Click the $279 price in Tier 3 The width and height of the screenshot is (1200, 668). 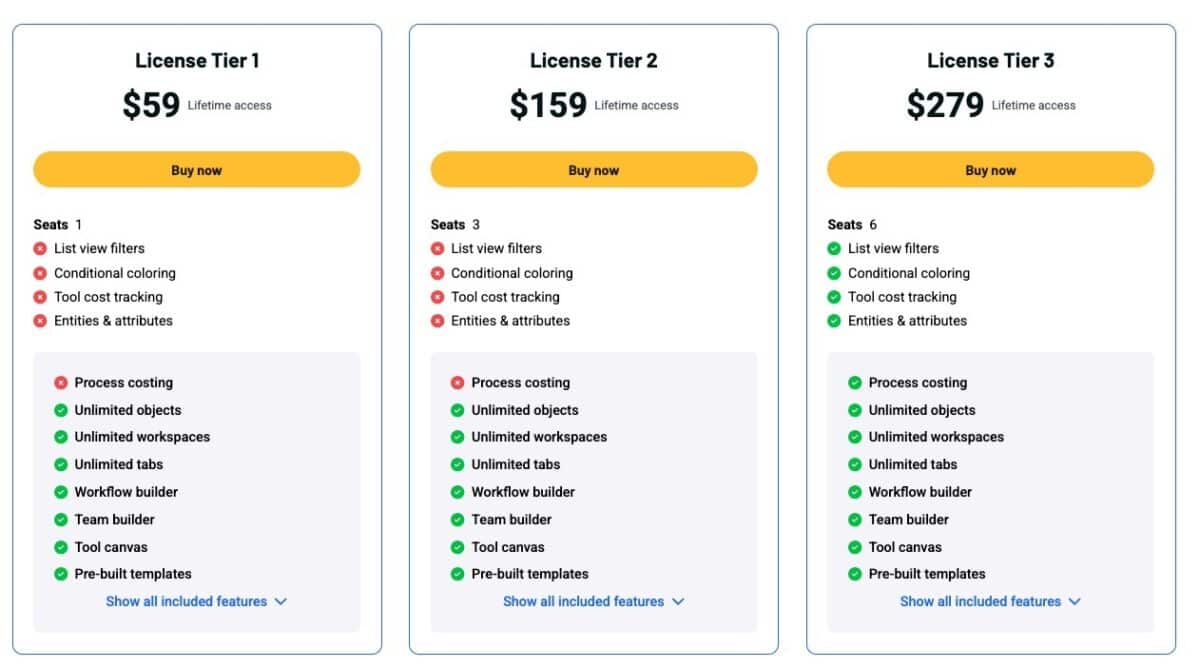(x=945, y=105)
